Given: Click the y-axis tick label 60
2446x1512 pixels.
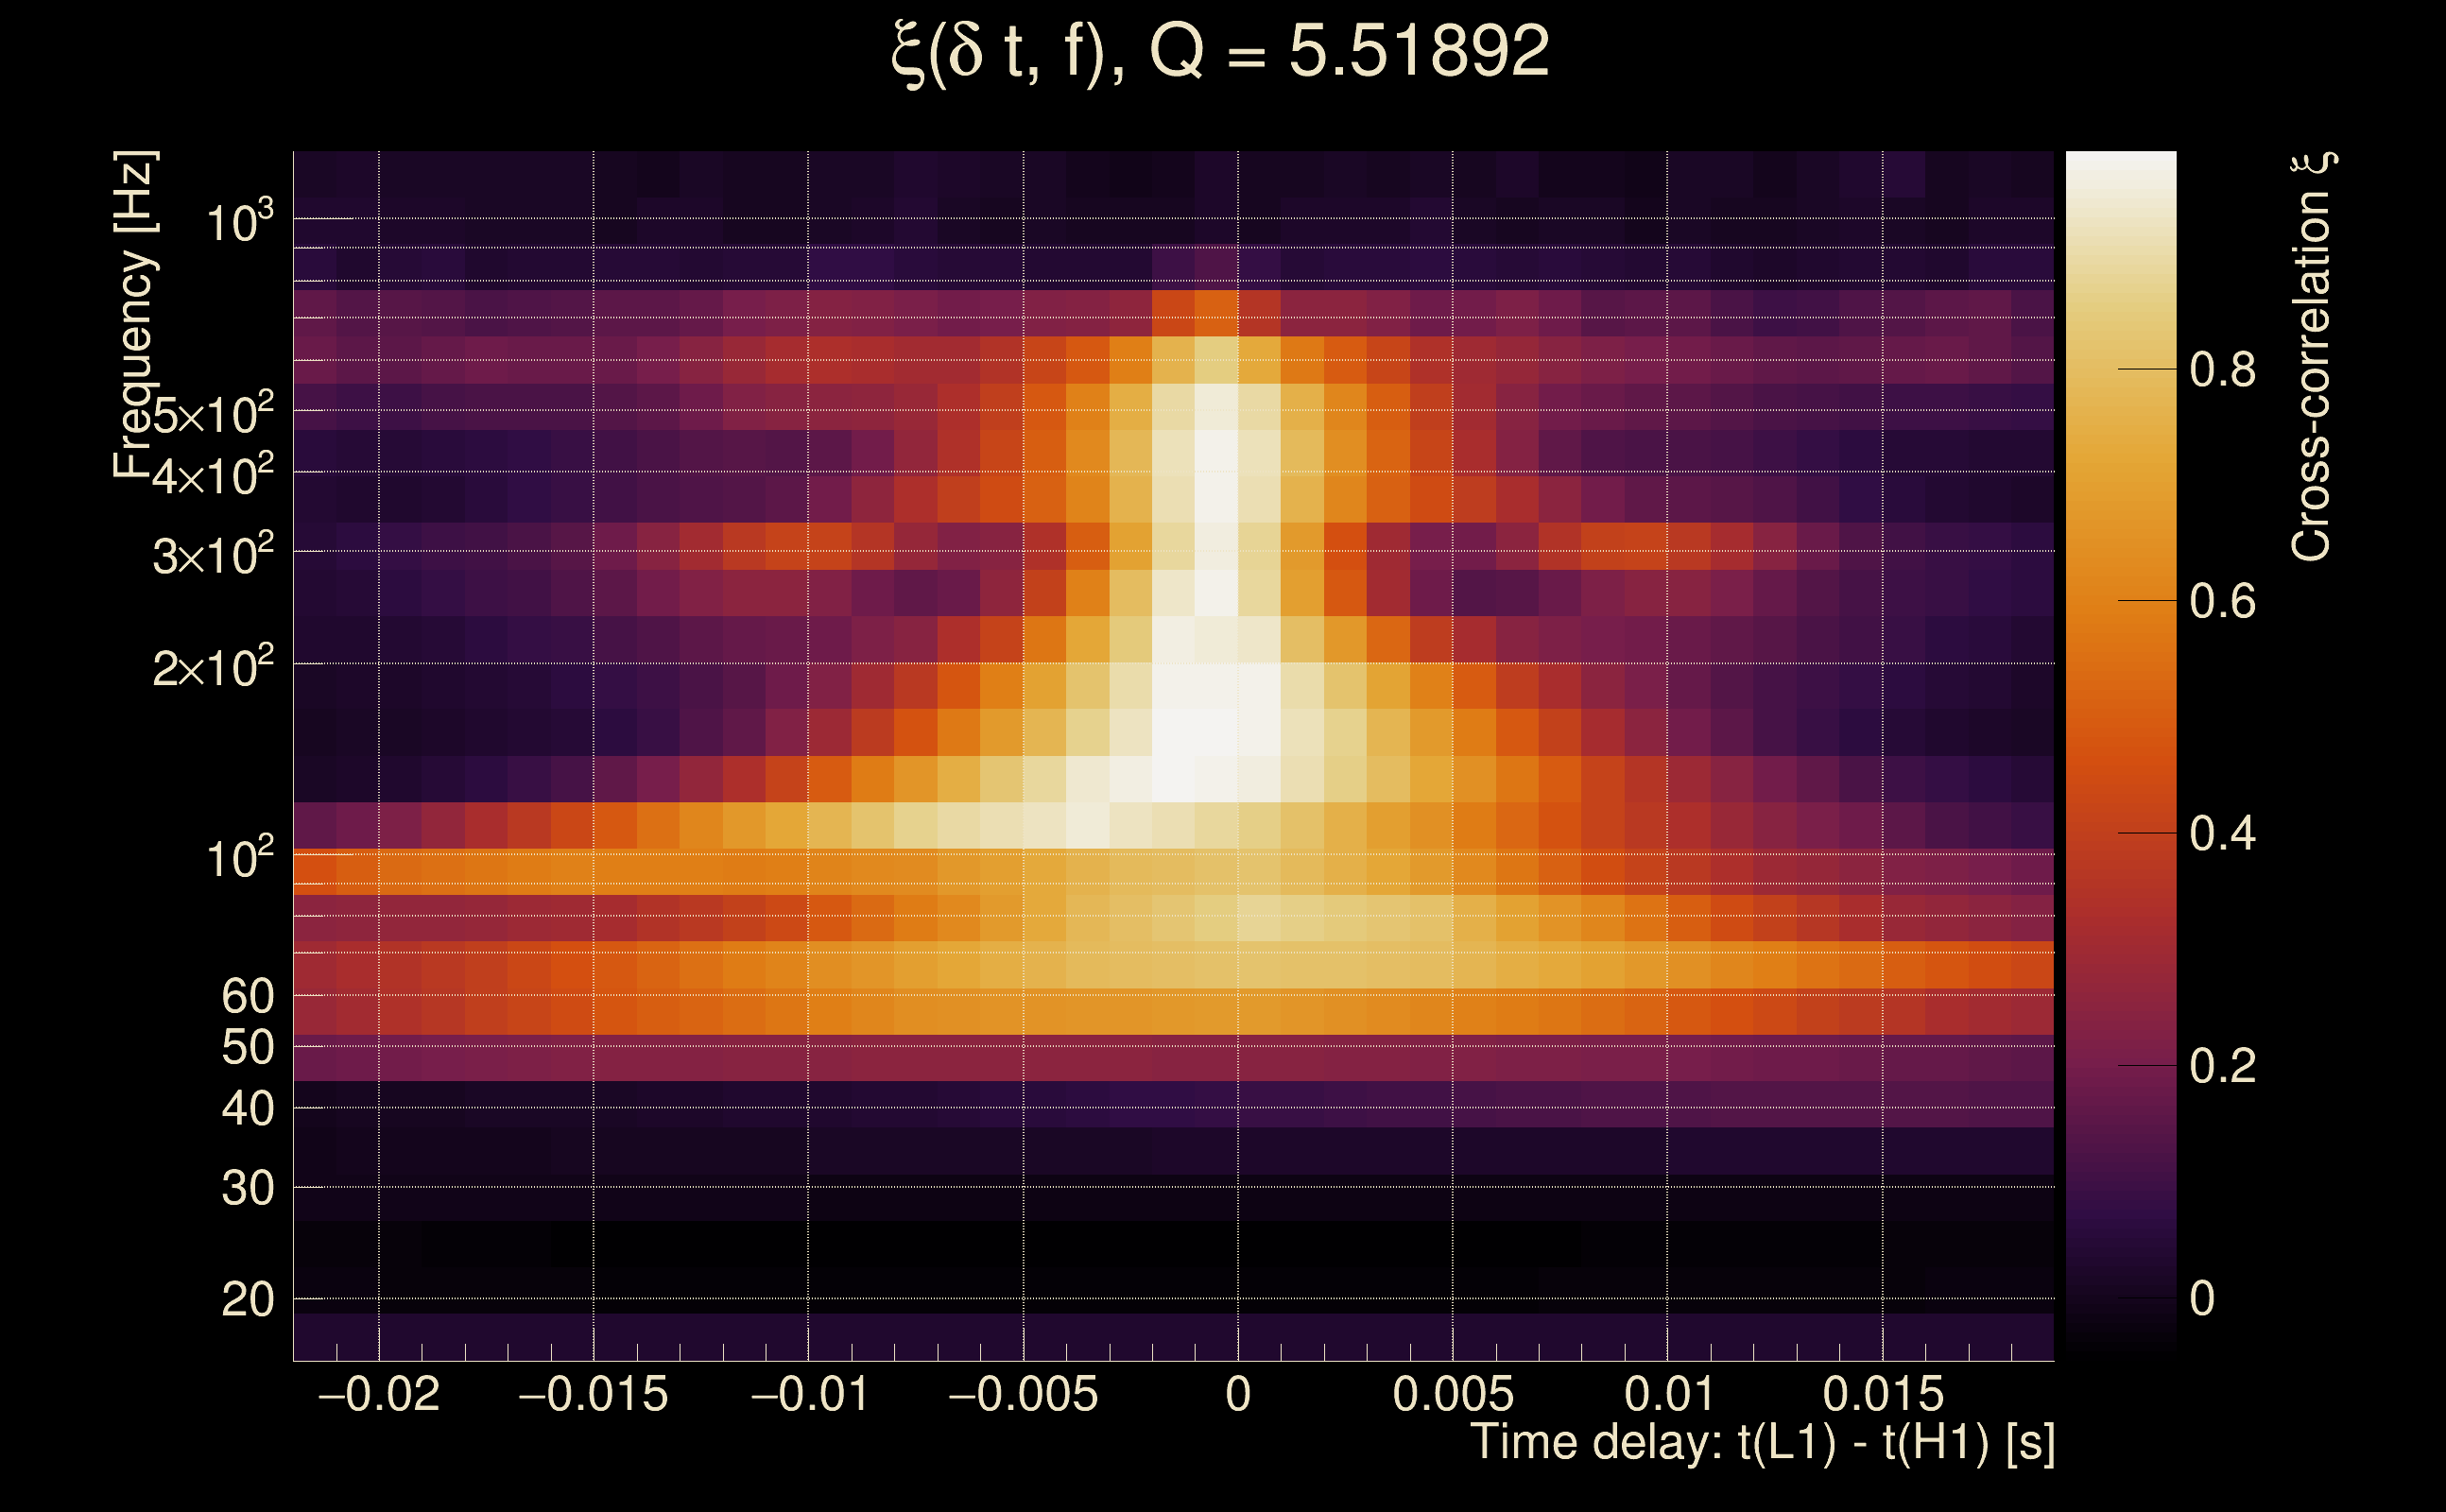Looking at the screenshot, I should (x=247, y=996).
